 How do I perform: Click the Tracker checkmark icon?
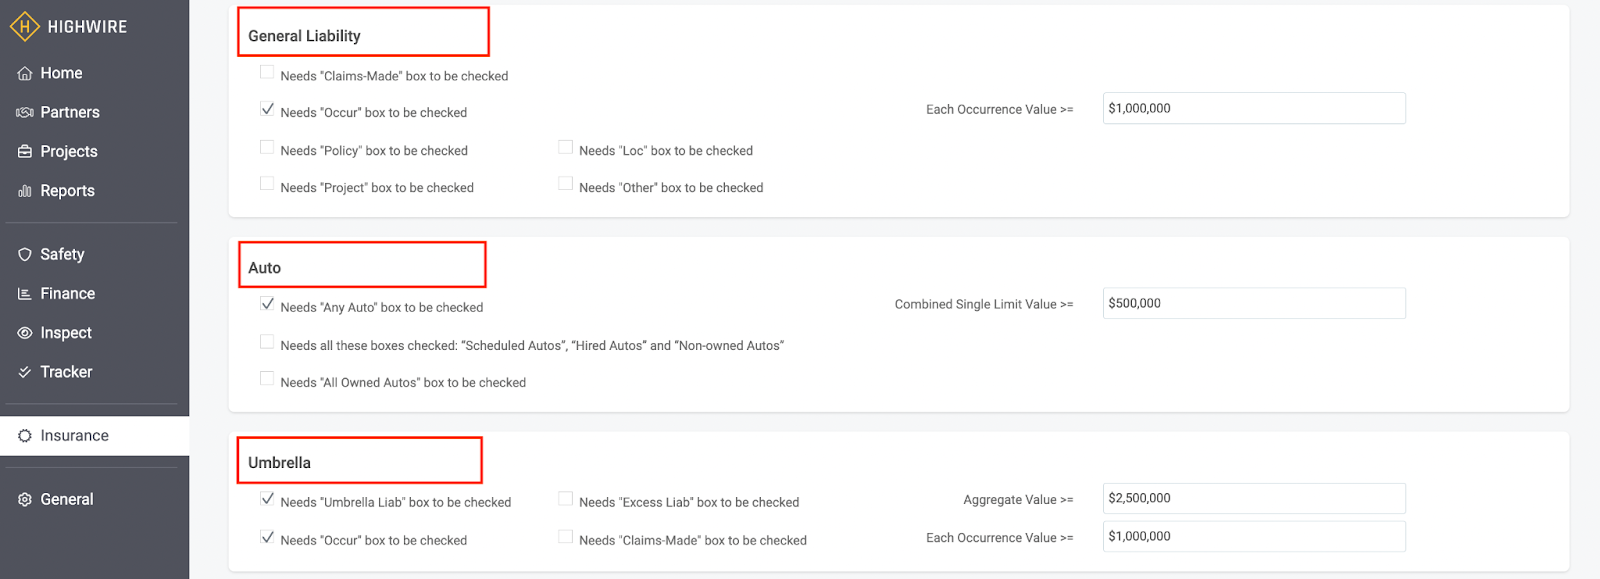[x=25, y=372]
